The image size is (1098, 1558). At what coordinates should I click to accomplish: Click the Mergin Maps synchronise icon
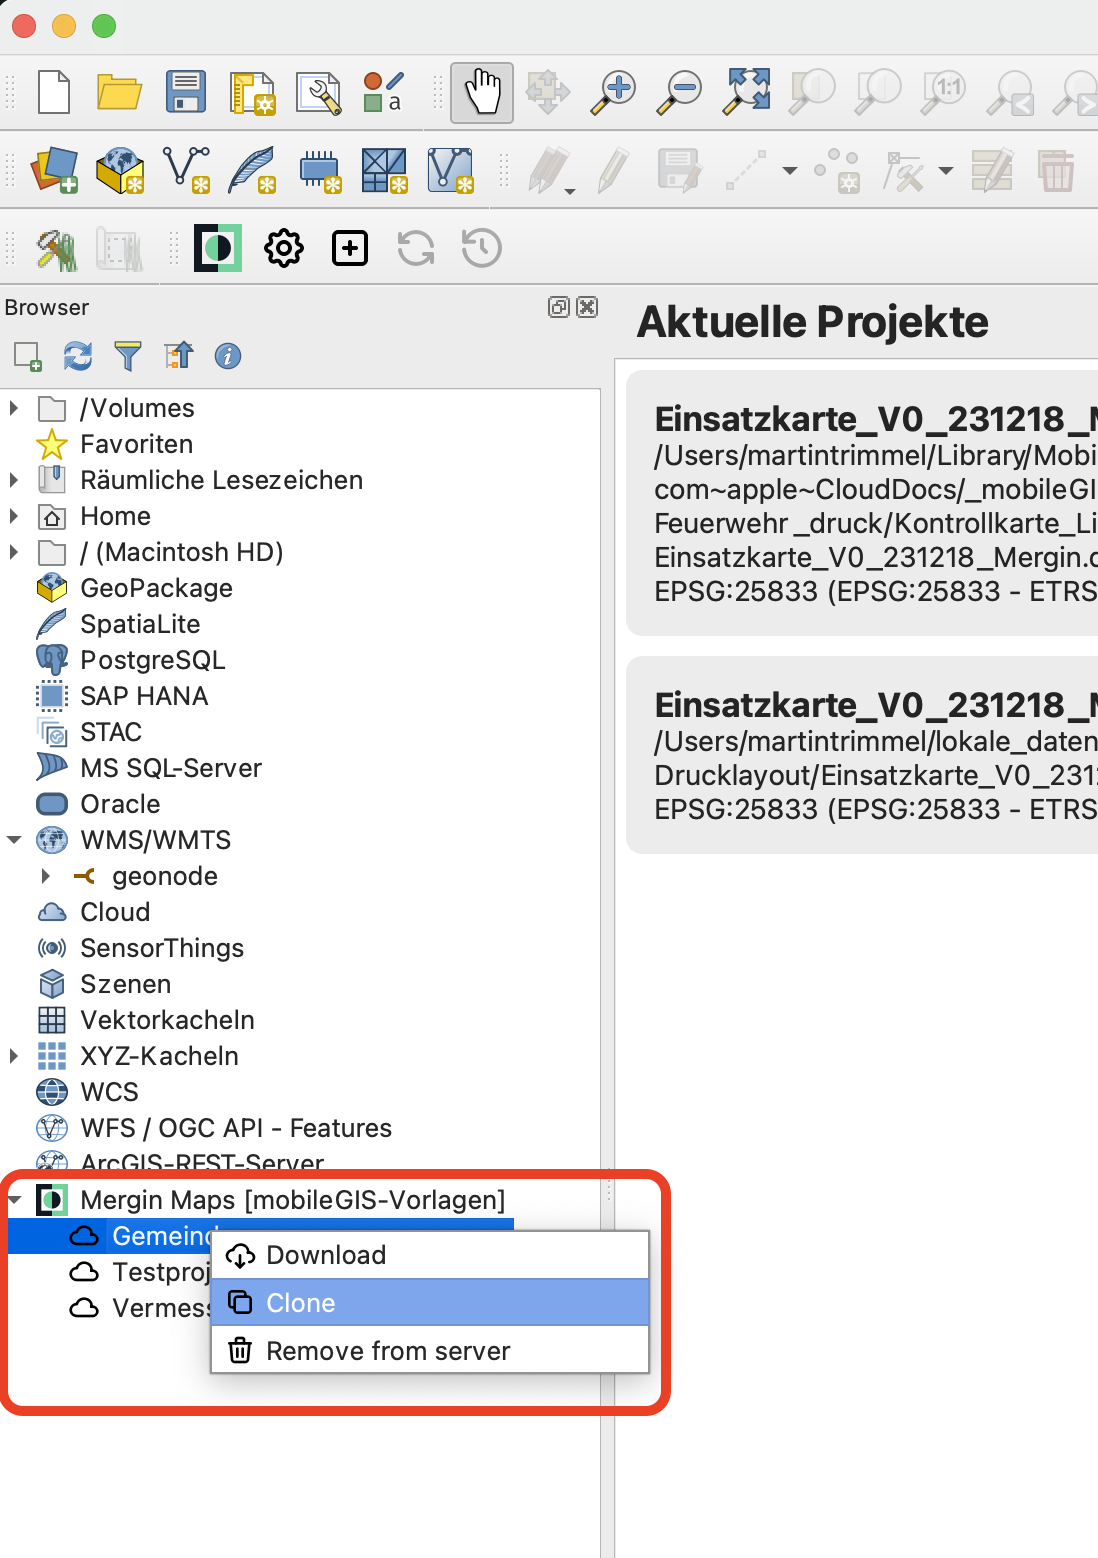tap(416, 248)
